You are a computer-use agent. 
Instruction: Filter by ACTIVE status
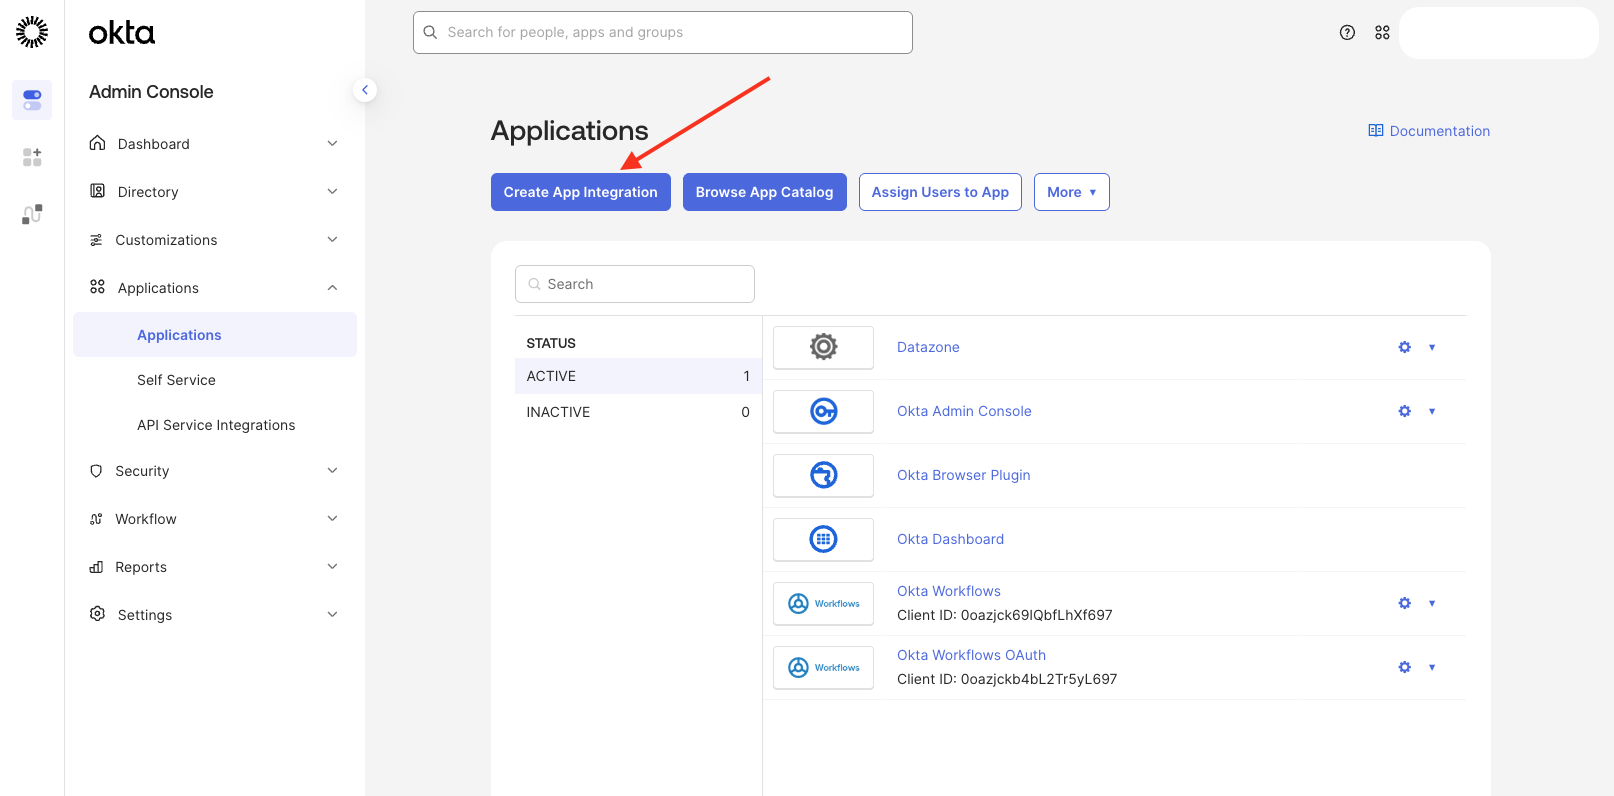(638, 376)
